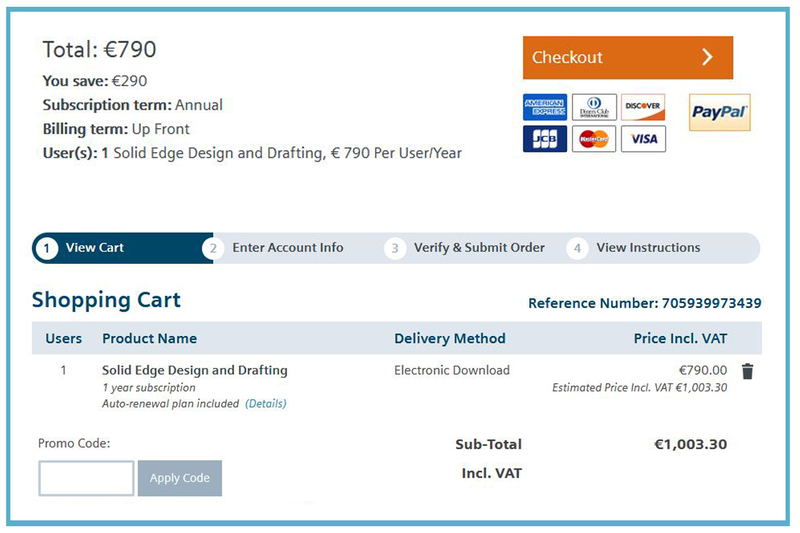The image size is (800, 533).
Task: Pick the VISA payment icon
Action: [643, 139]
